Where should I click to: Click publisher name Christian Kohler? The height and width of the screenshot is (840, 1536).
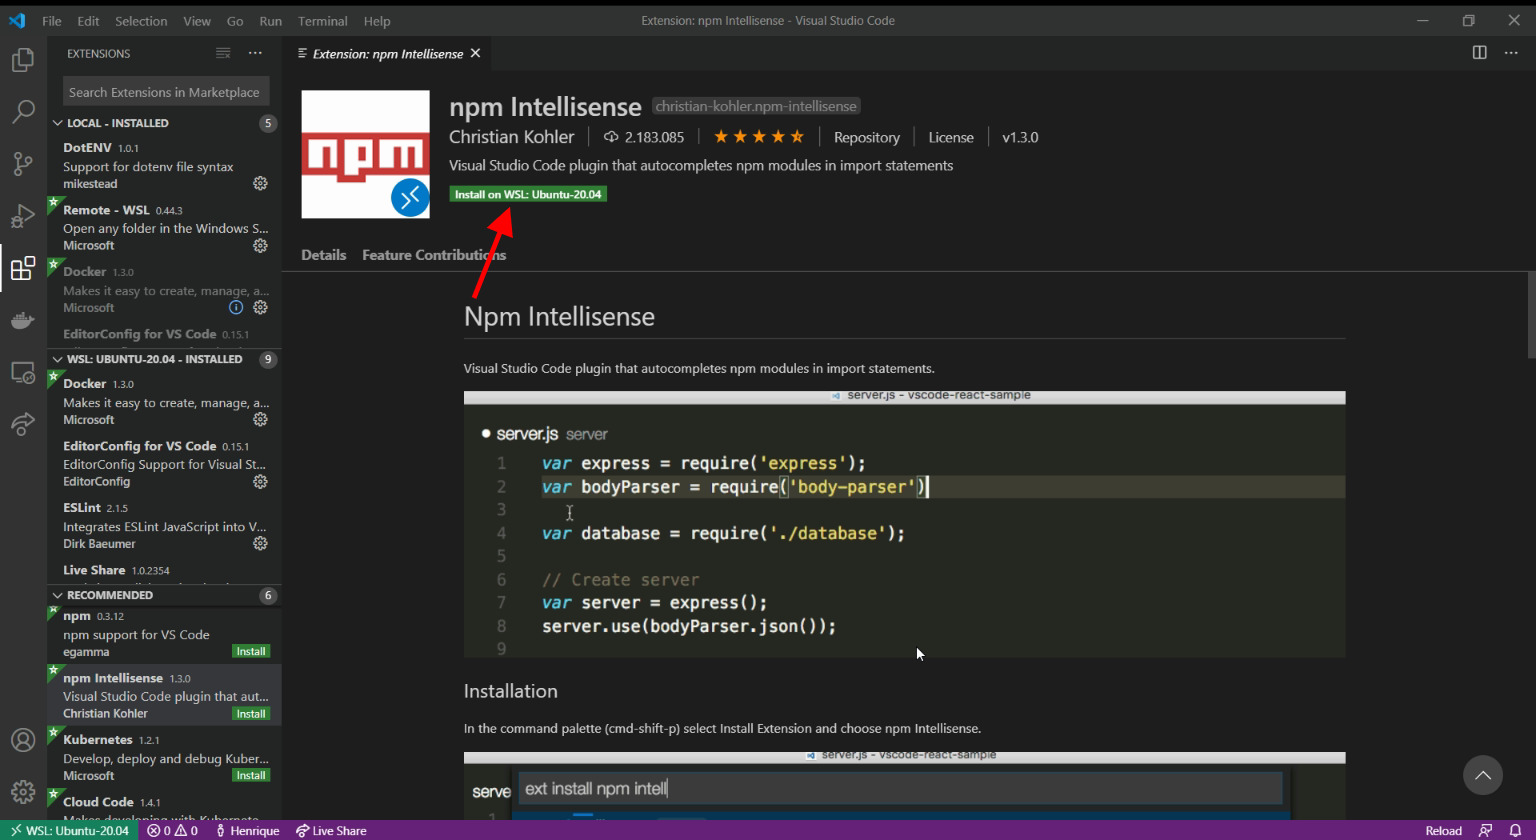point(512,137)
